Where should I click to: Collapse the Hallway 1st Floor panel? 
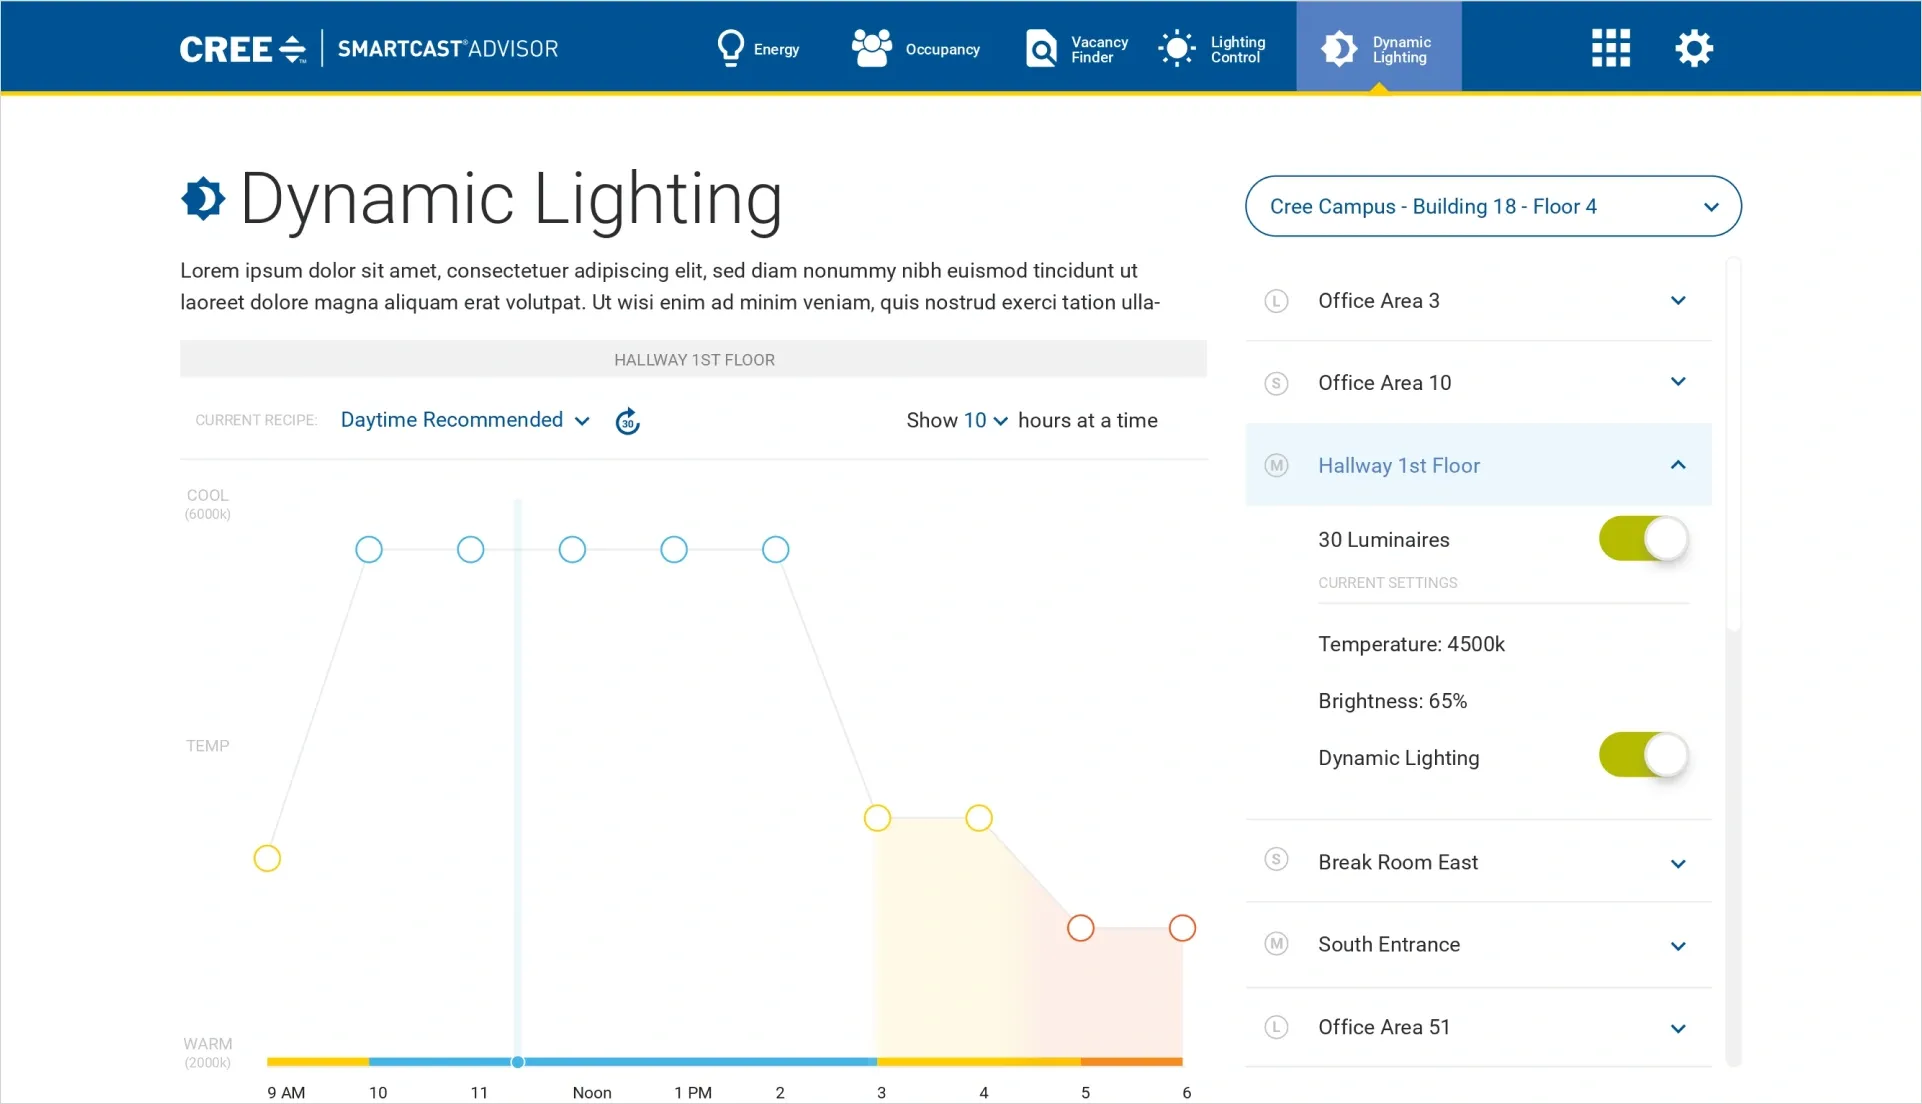click(1678, 464)
